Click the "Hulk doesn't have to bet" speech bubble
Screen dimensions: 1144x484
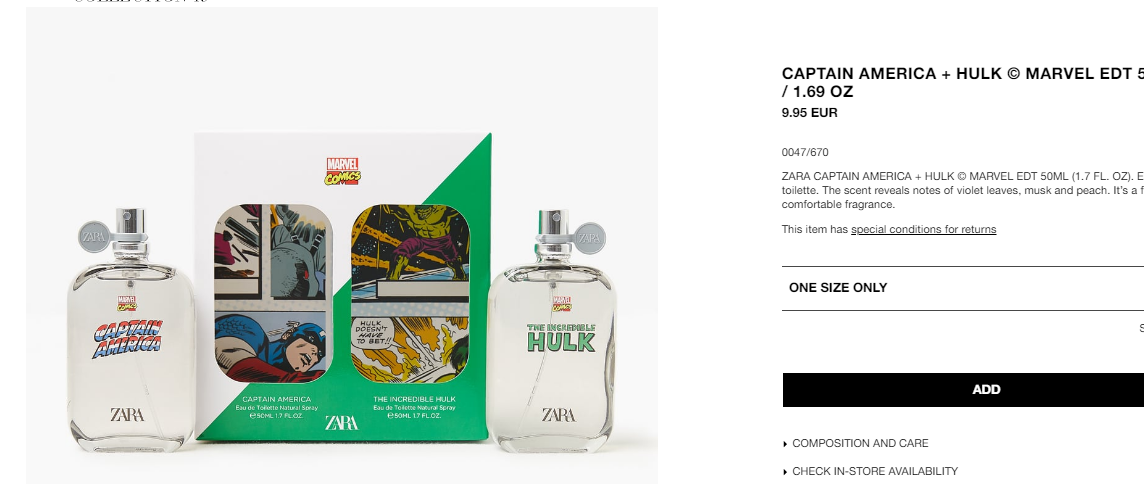click(x=375, y=334)
